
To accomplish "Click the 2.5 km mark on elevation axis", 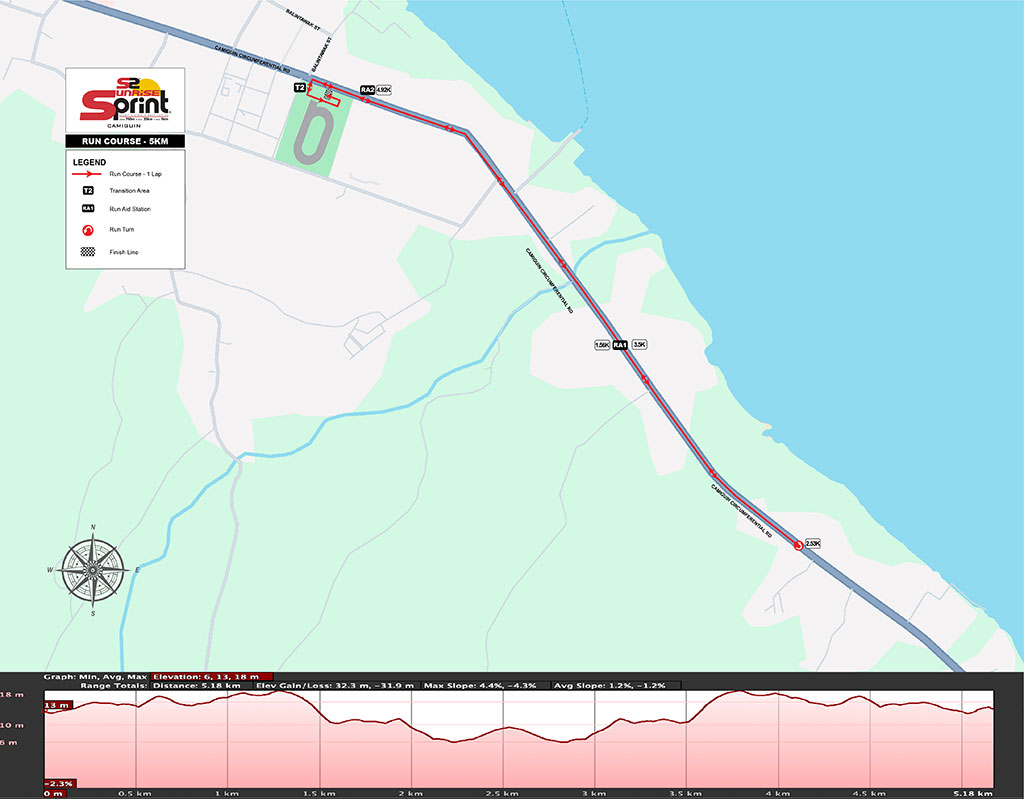I will [500, 793].
